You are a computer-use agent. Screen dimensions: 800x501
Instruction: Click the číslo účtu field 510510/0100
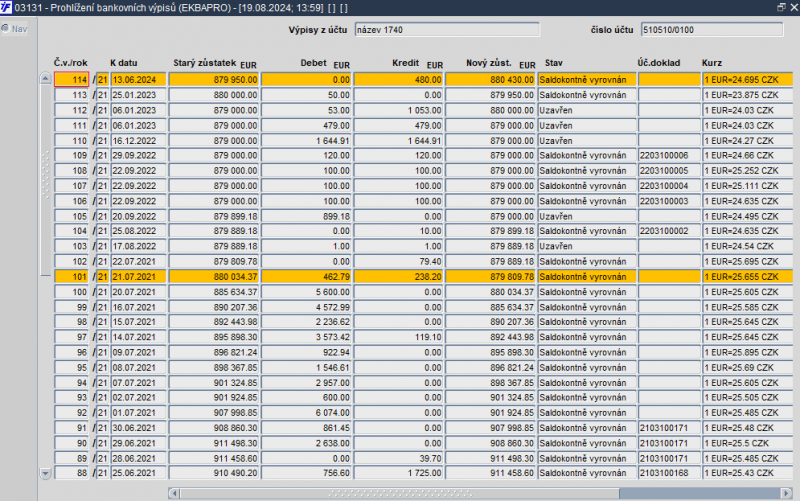click(x=712, y=30)
